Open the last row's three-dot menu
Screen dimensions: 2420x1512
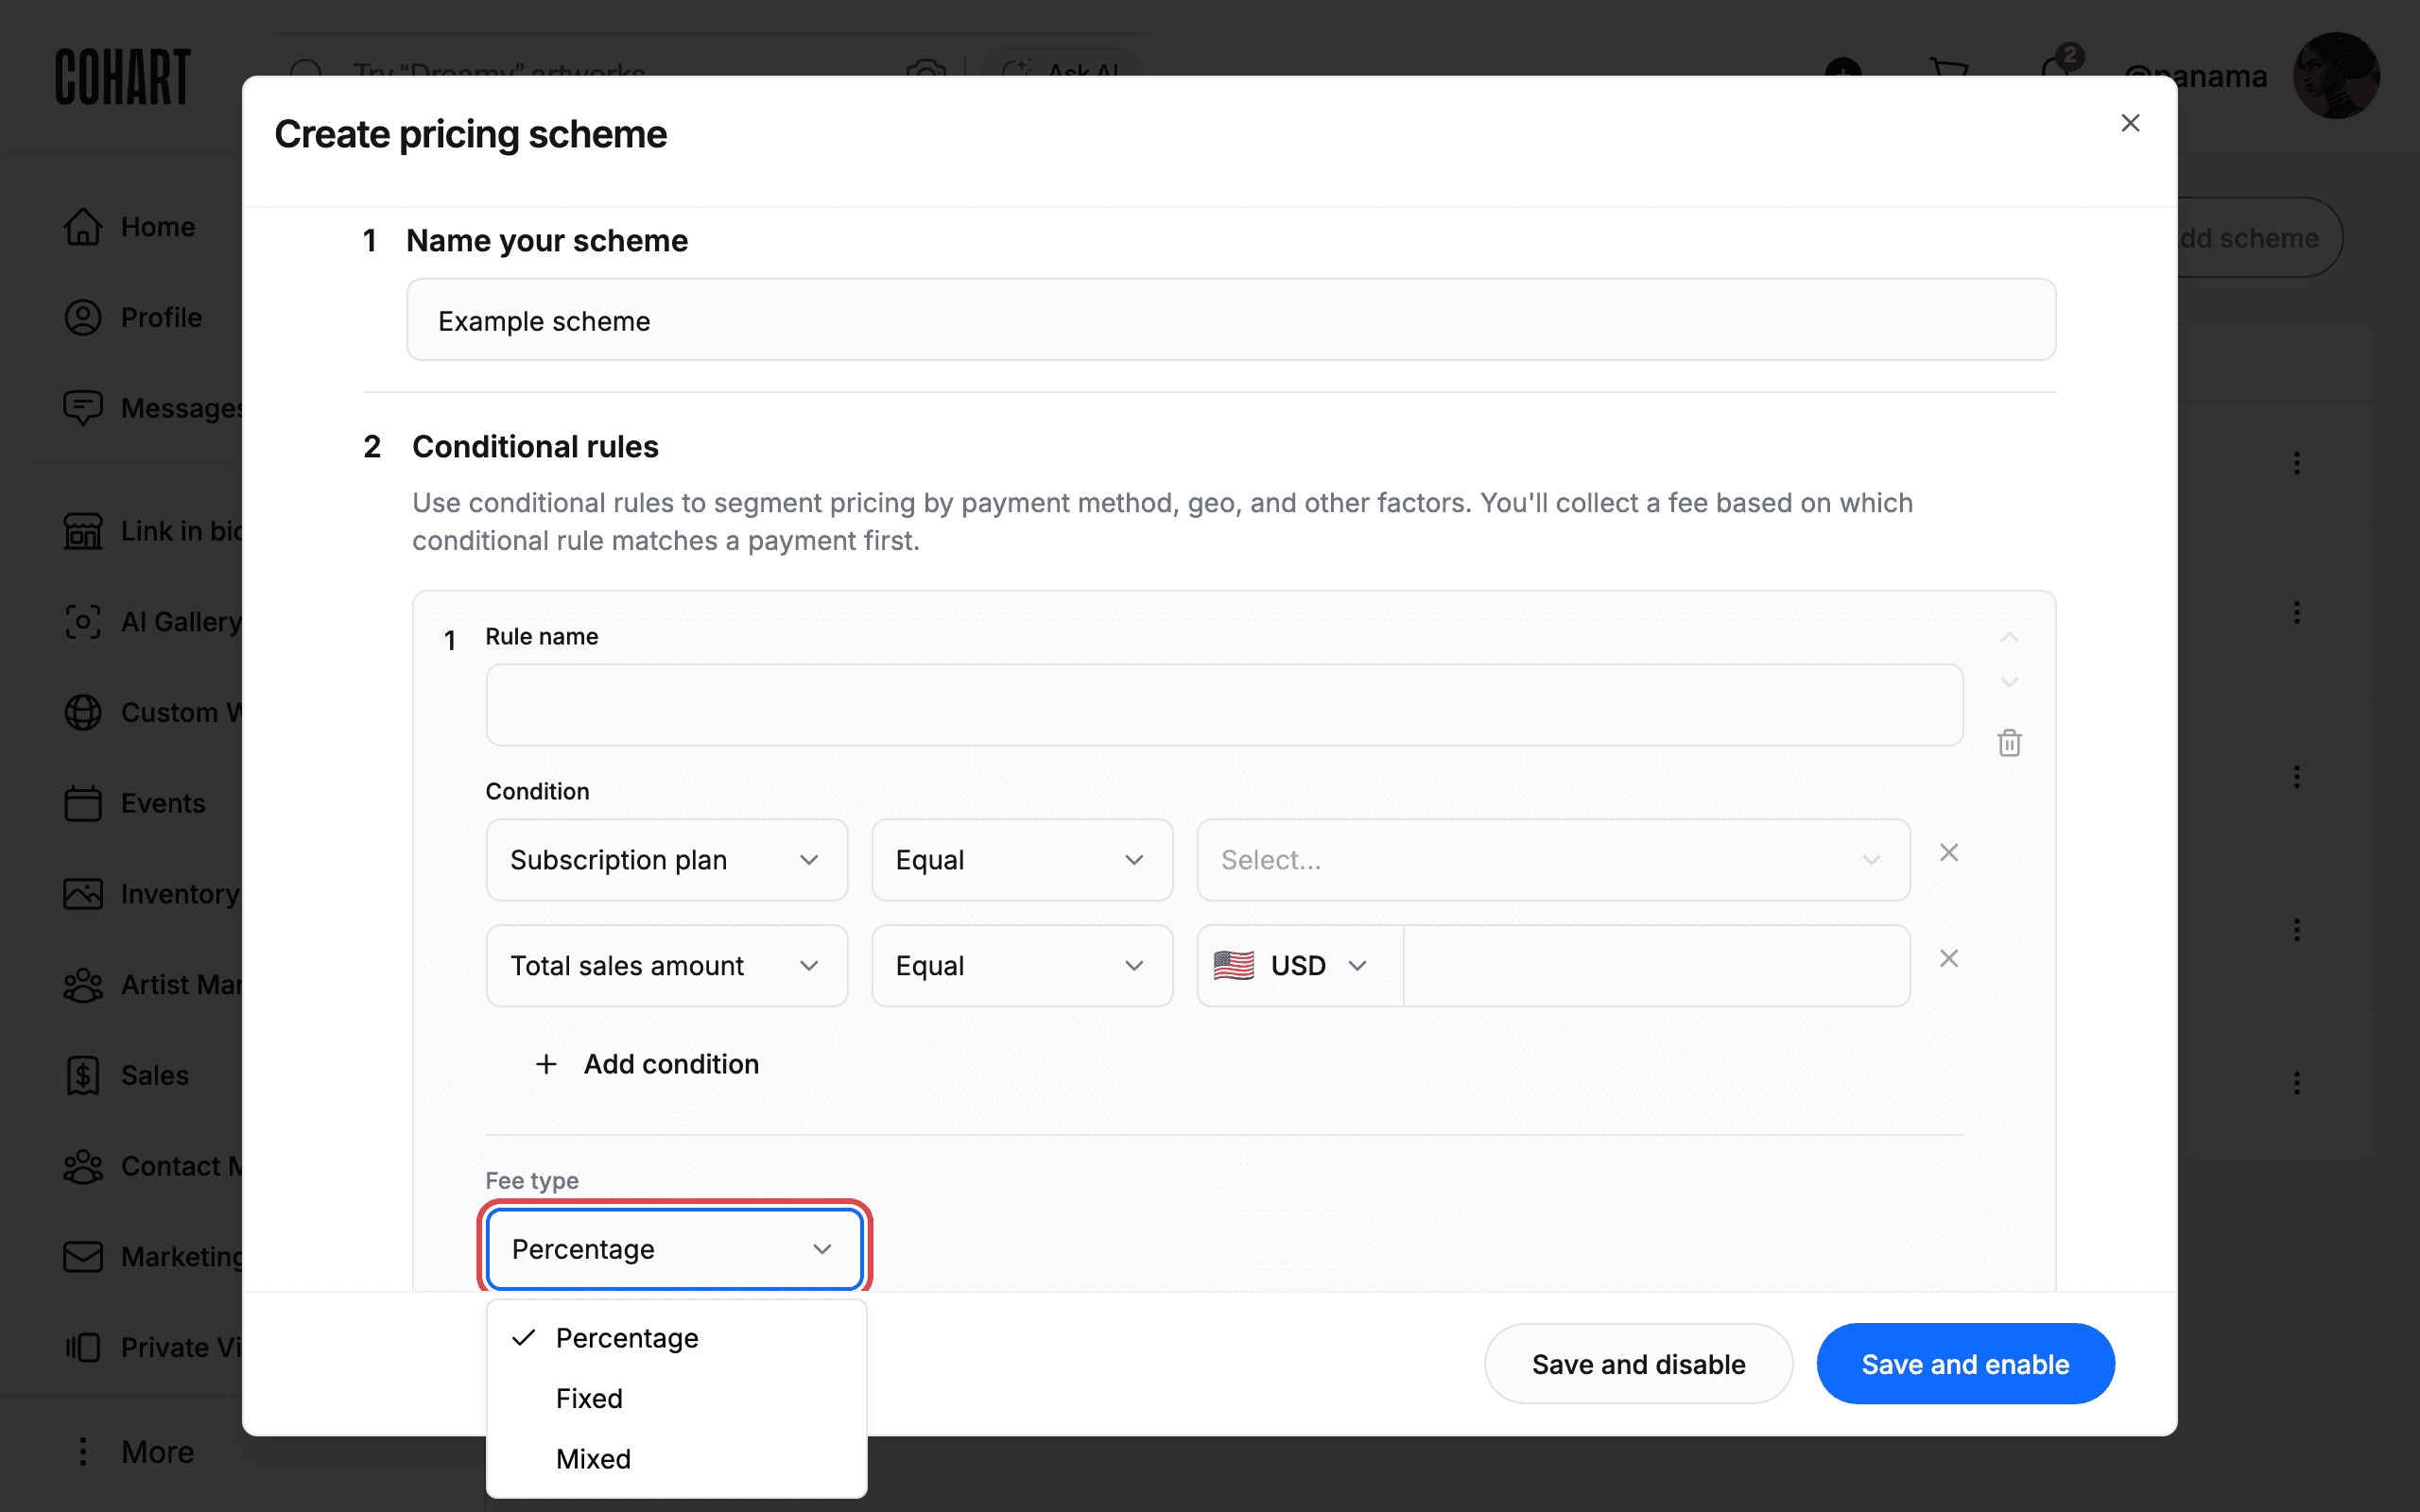click(x=2296, y=1083)
